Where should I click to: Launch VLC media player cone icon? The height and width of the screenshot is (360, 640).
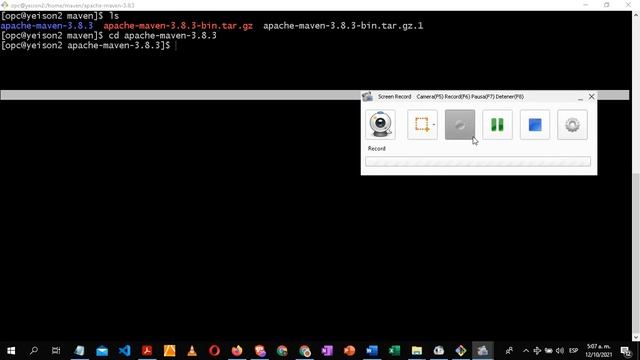[192, 351]
